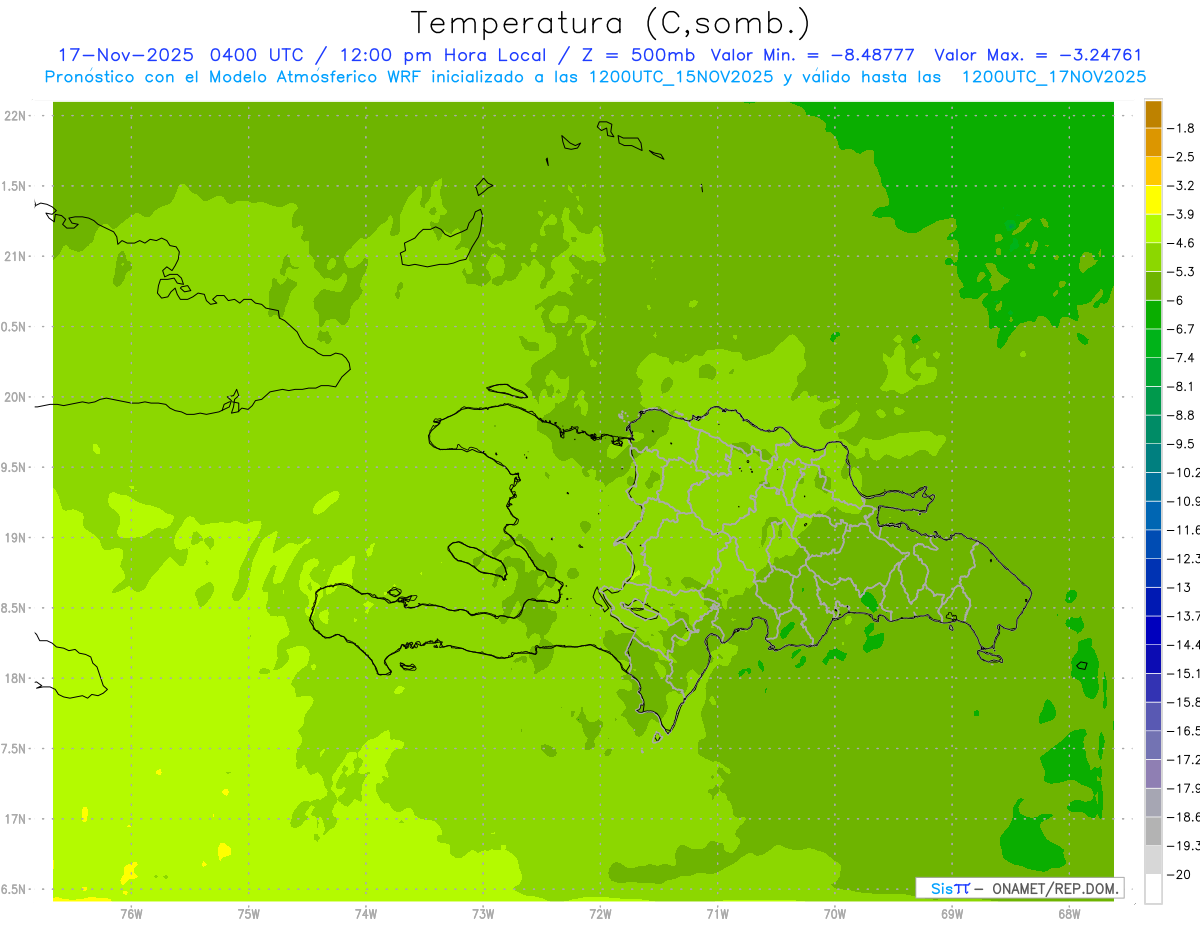Click the 75W longitude axis label
This screenshot has height=927, width=1200.
(x=249, y=913)
